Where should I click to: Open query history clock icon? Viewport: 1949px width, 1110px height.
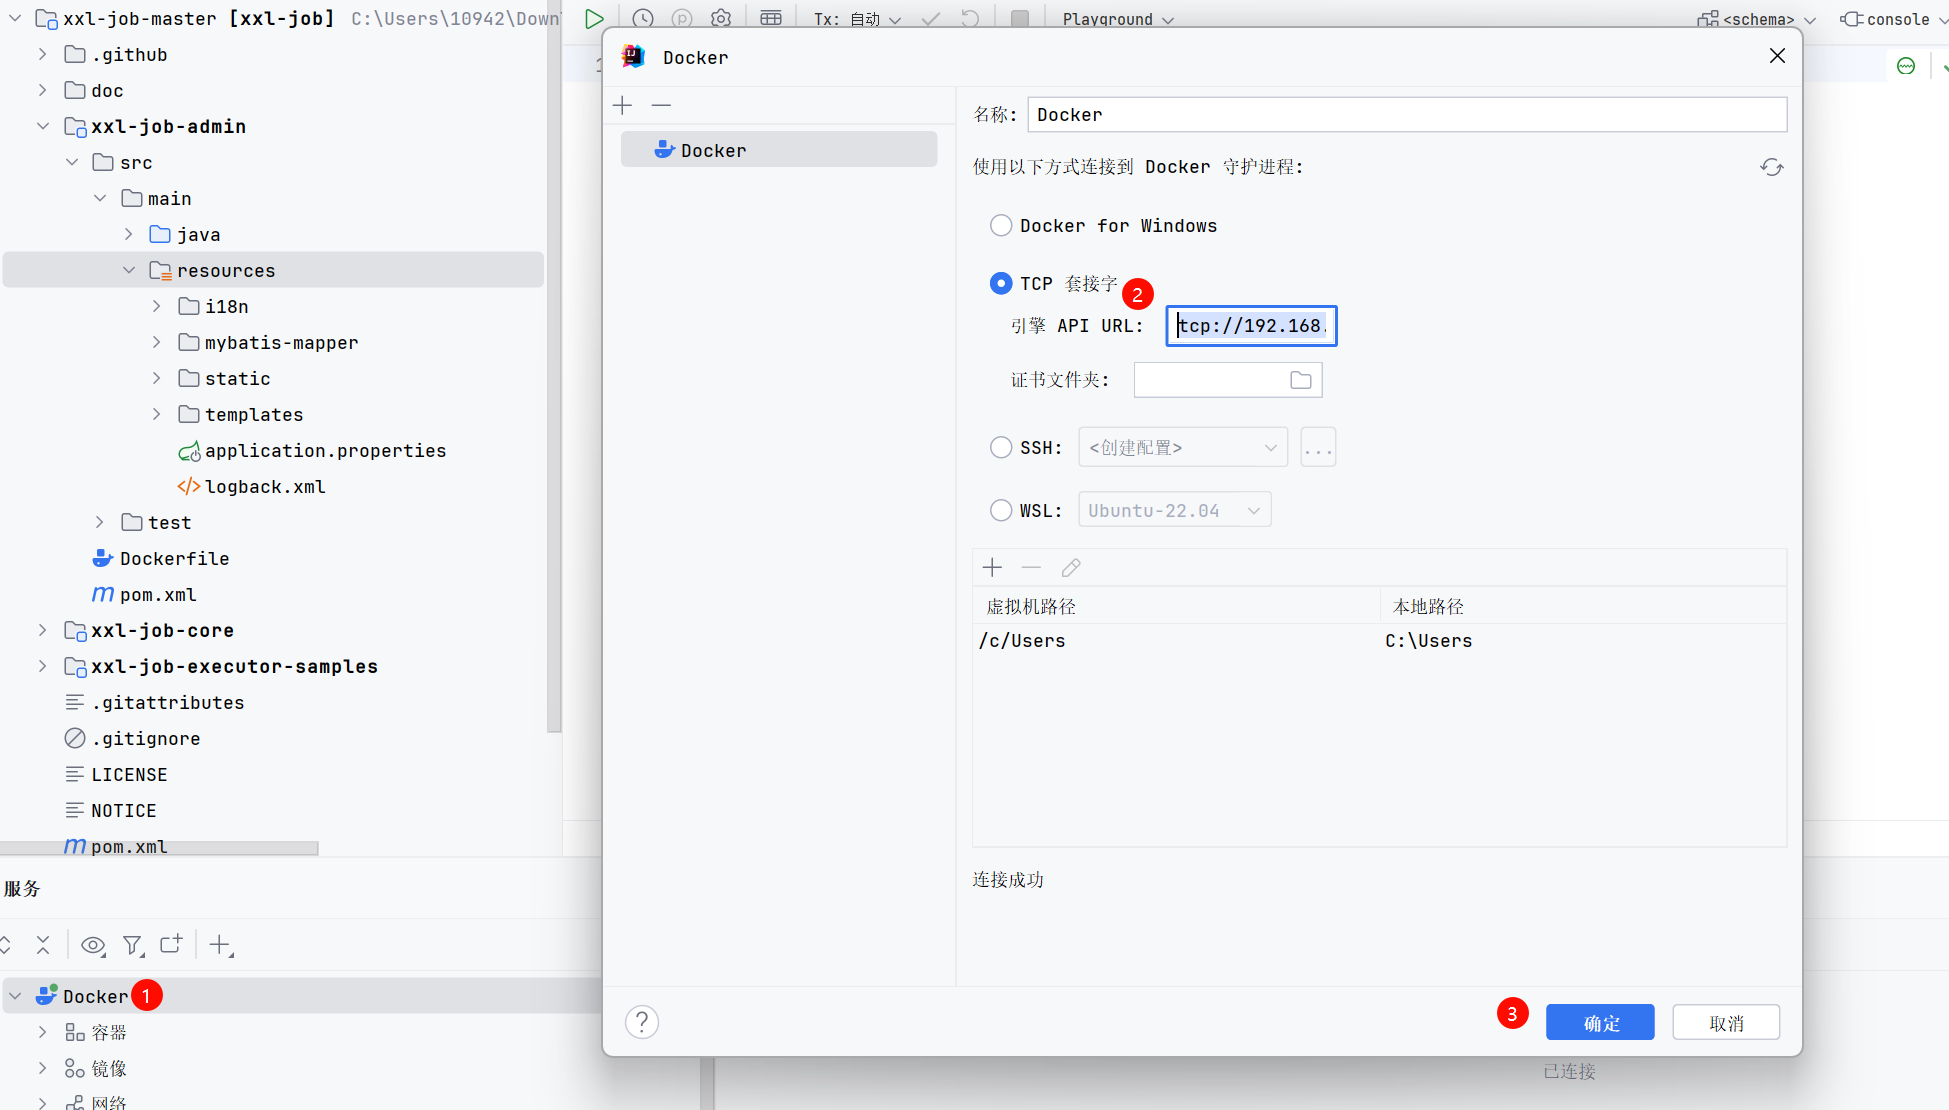point(643,19)
